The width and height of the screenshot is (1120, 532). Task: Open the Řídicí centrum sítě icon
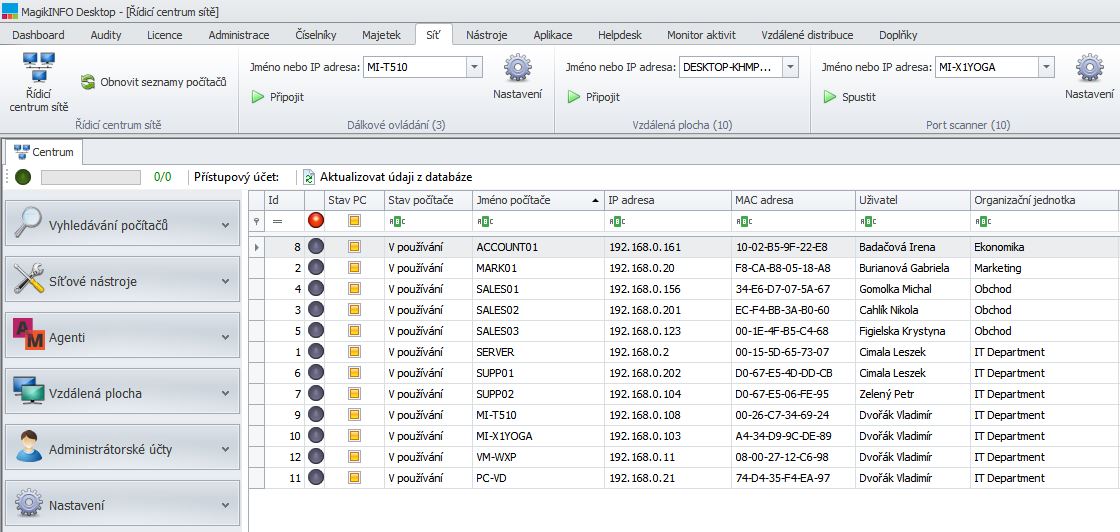[x=39, y=68]
